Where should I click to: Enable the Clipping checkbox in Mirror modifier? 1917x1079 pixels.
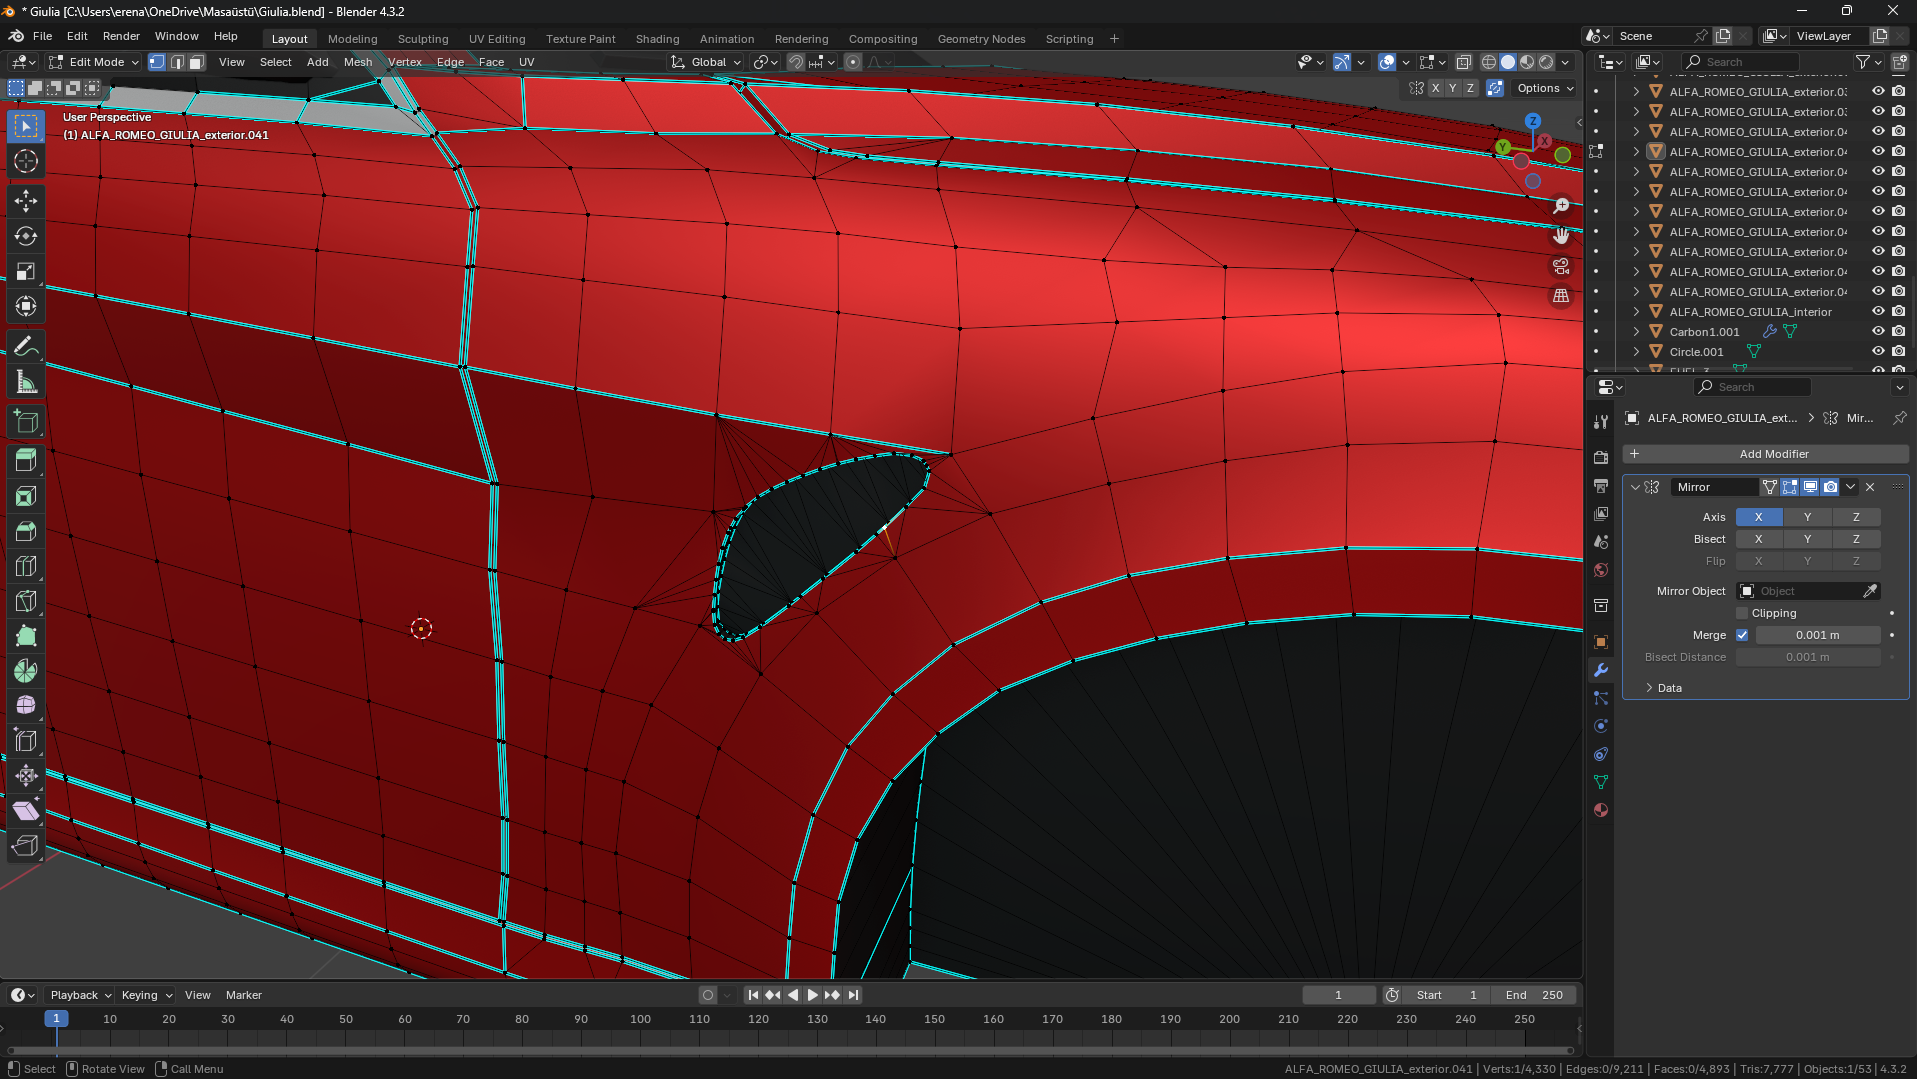click(1742, 613)
